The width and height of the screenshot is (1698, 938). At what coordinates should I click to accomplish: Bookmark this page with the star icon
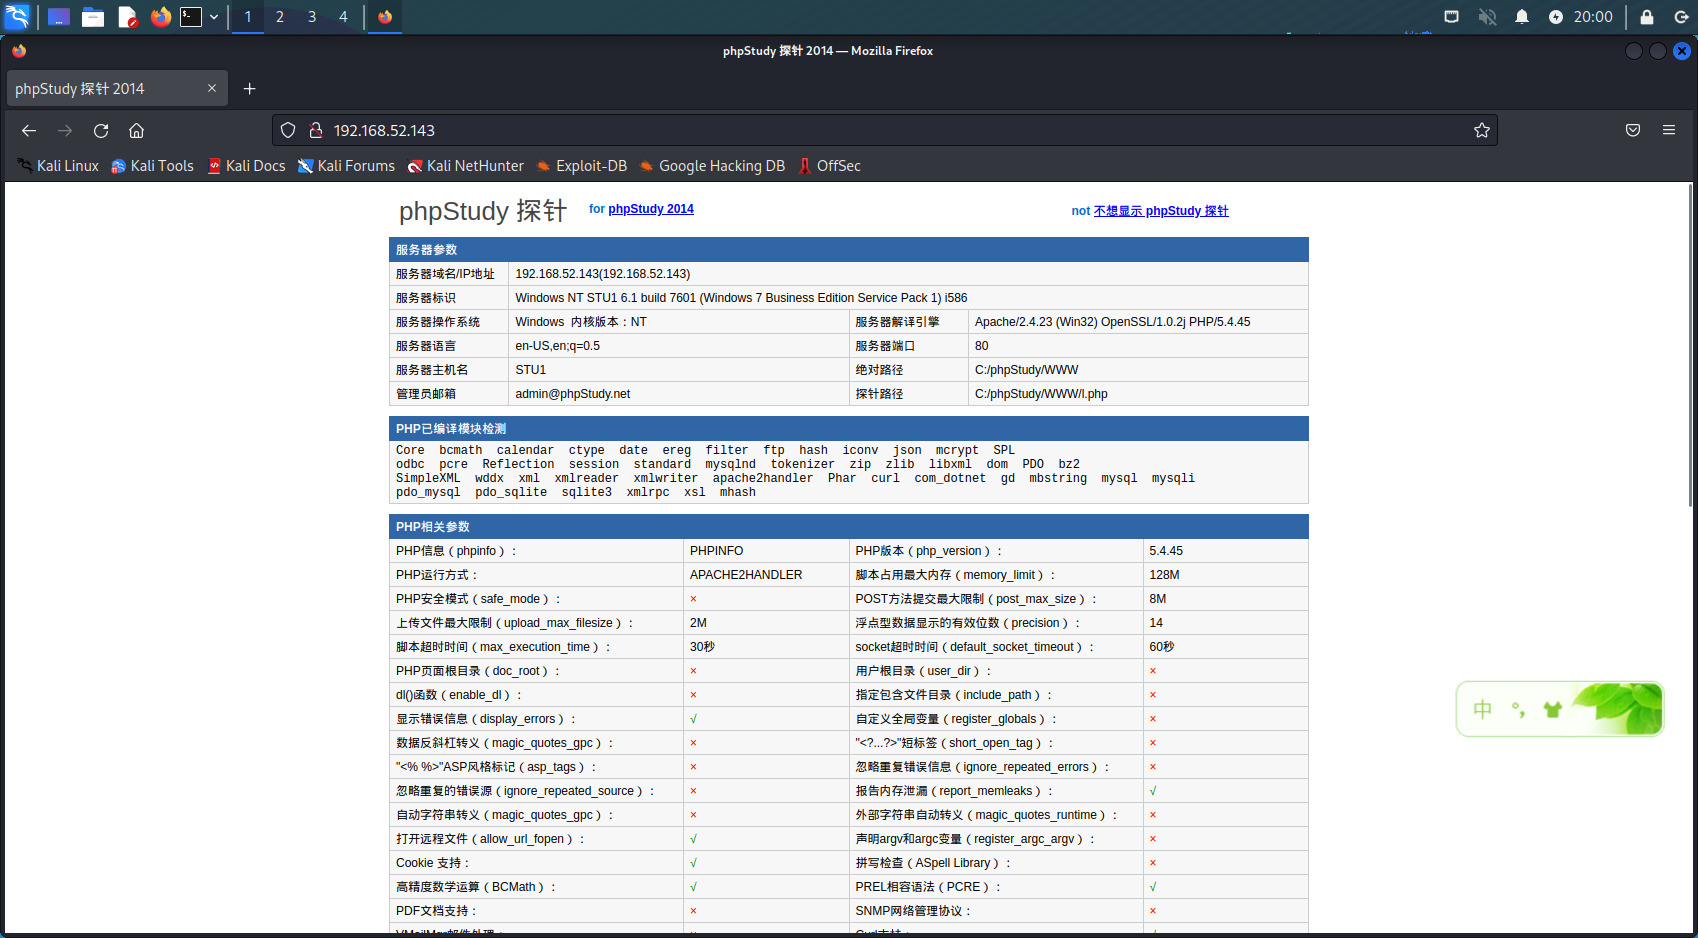[x=1481, y=131]
